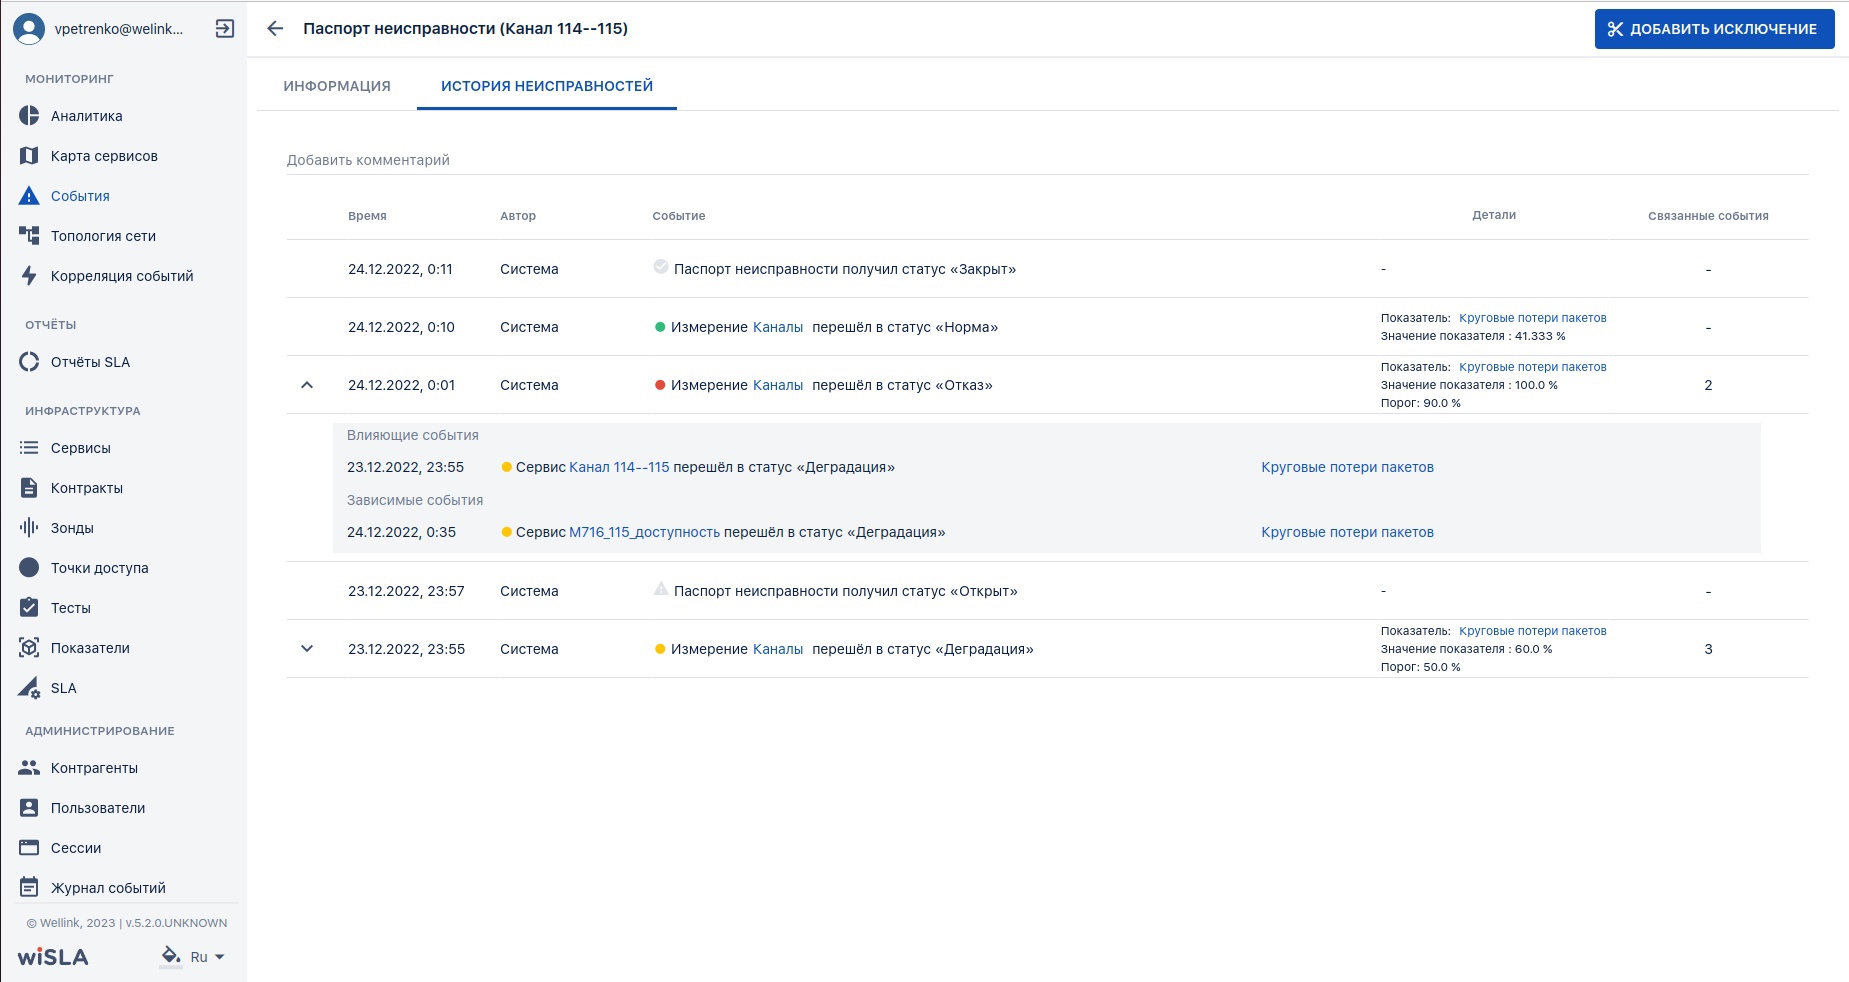Screen dimensions: 1849x982
Task: Click the Добавить комментарий input field
Action: [1047, 160]
